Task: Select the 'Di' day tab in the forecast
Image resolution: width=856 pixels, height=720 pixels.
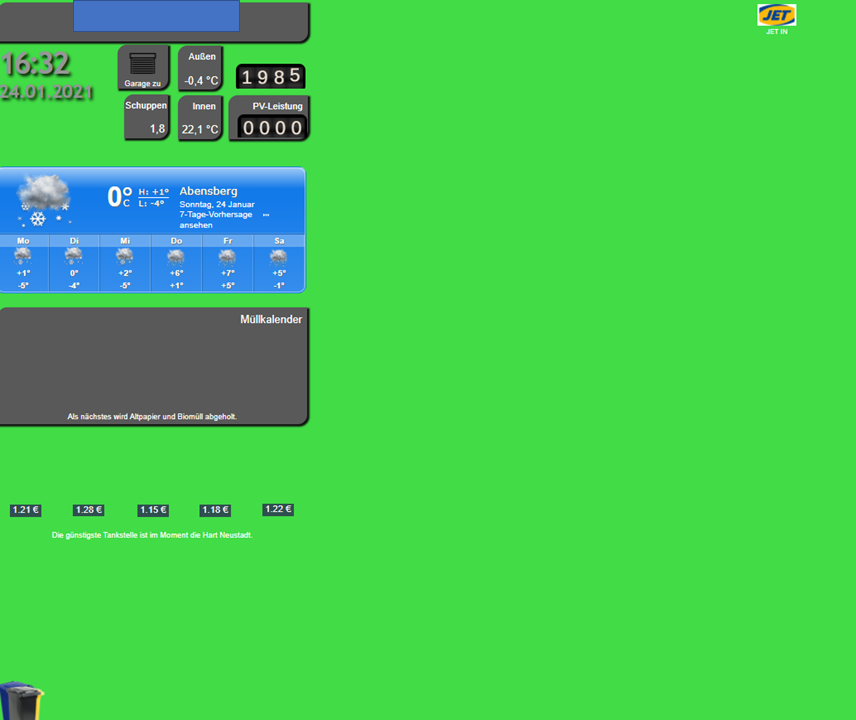Action: tap(72, 240)
